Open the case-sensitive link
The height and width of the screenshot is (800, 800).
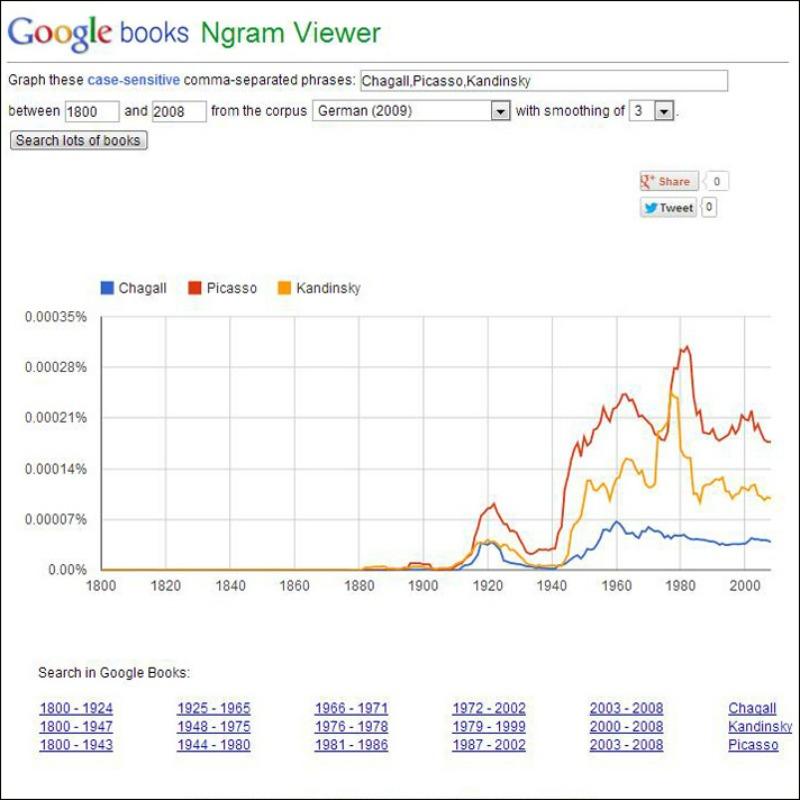coord(134,80)
